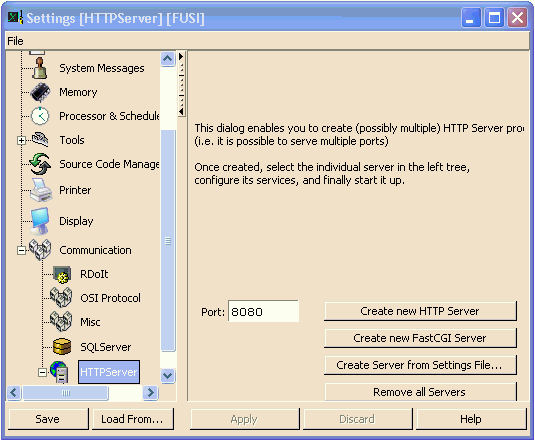This screenshot has height=440, width=535.
Task: Click the Printer icon
Action: point(41,190)
